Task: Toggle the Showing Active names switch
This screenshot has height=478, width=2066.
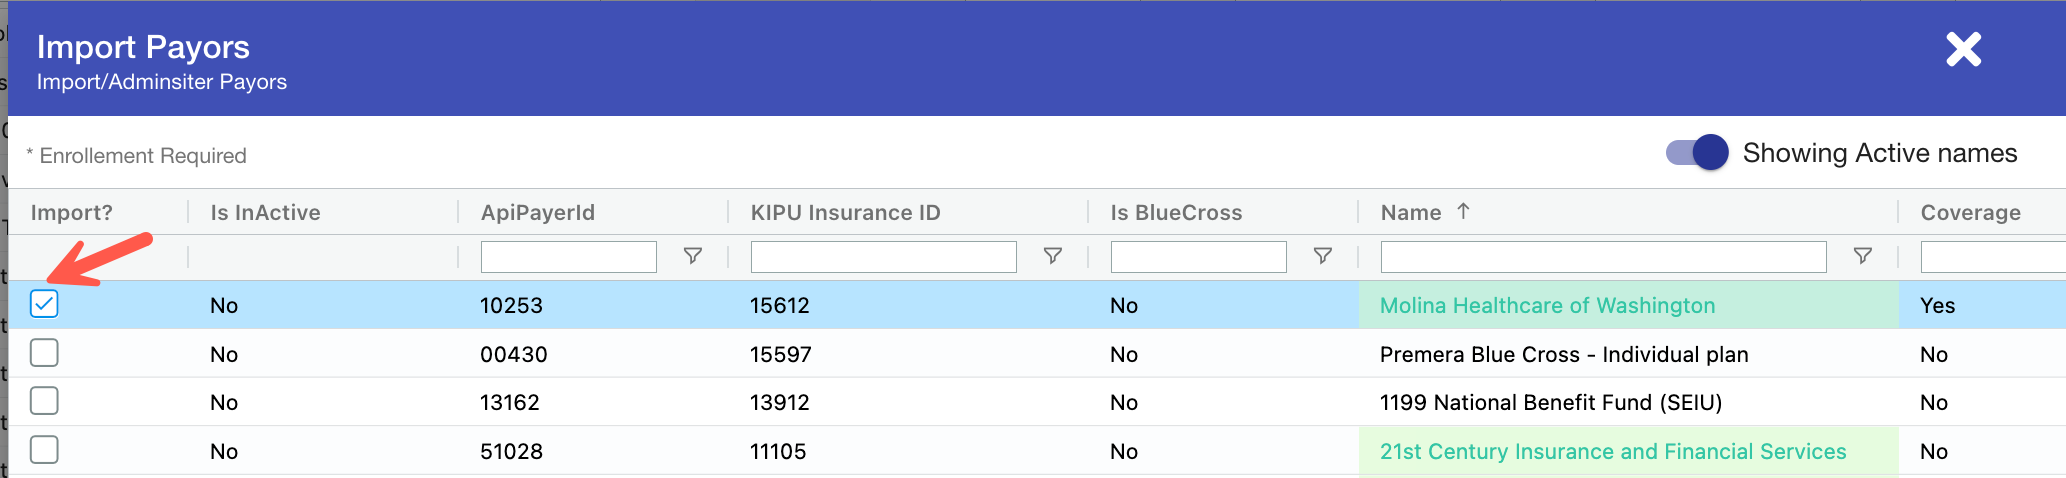Action: 1697,153
